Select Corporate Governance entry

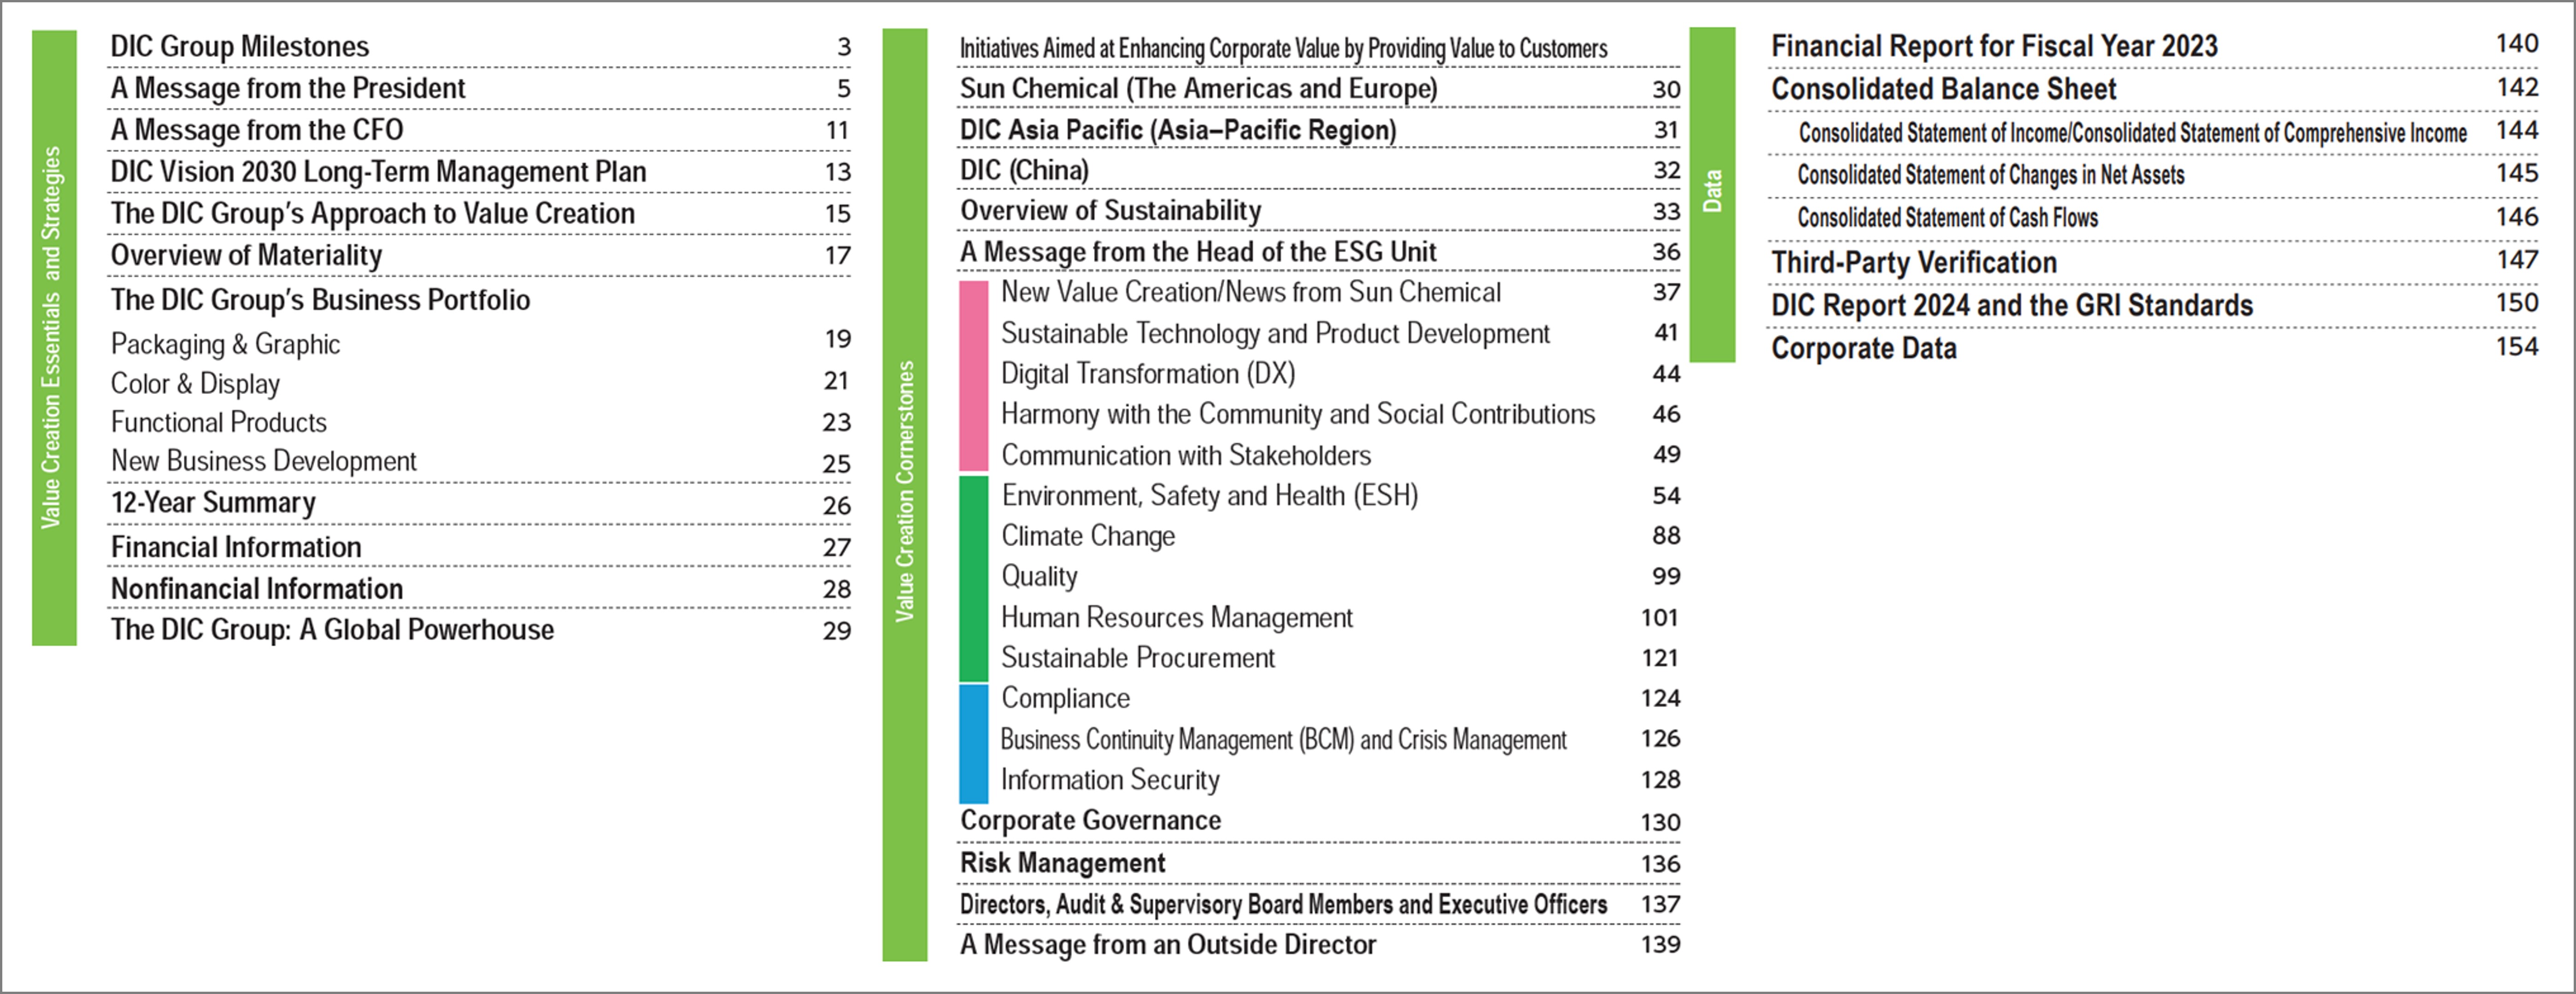(x=1090, y=820)
